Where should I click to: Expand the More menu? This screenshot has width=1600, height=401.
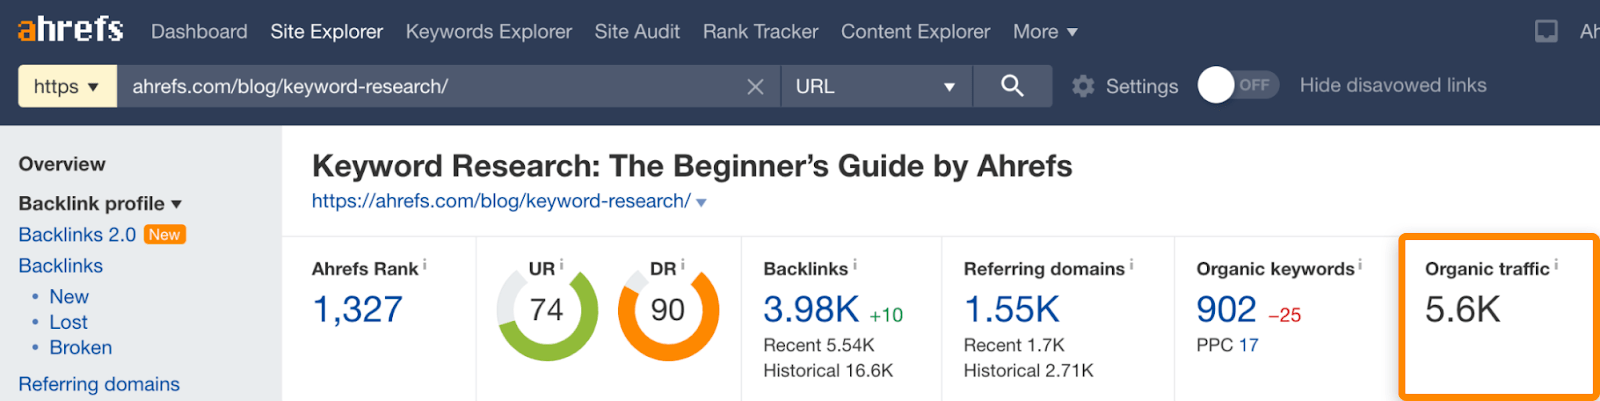click(1045, 32)
